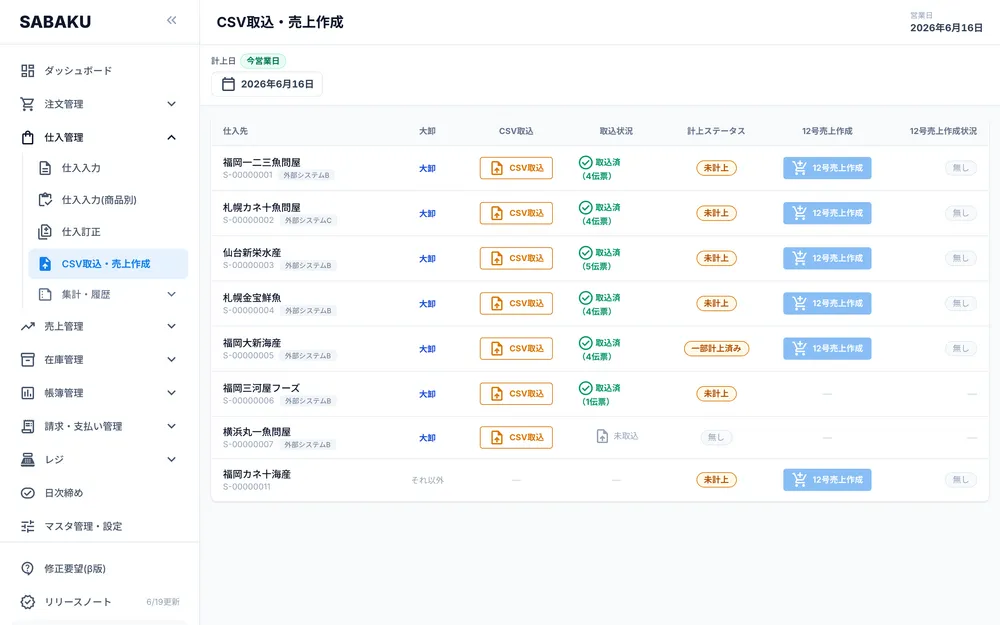Click the 帳簿管理 chart icon
Image resolution: width=1000 pixels, height=625 pixels.
tap(27, 393)
